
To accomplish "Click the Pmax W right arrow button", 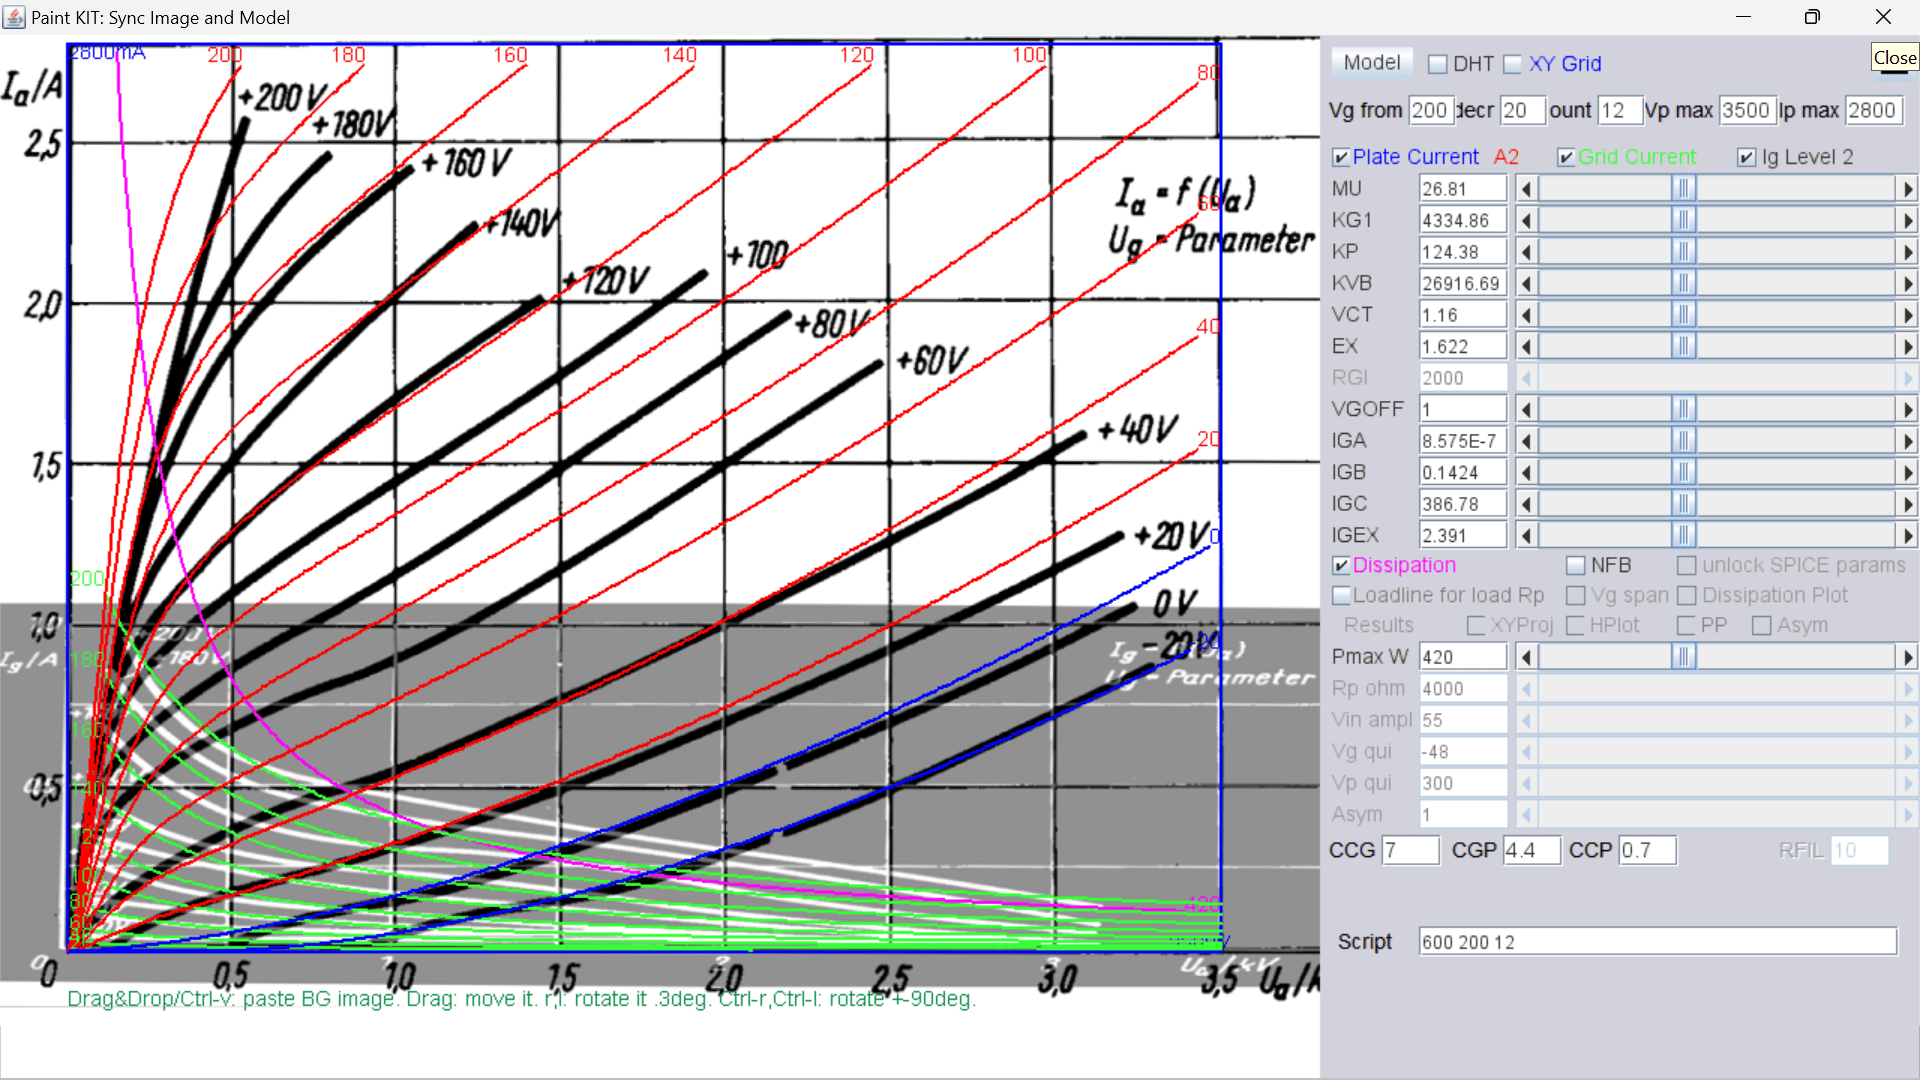I will click(x=1907, y=657).
